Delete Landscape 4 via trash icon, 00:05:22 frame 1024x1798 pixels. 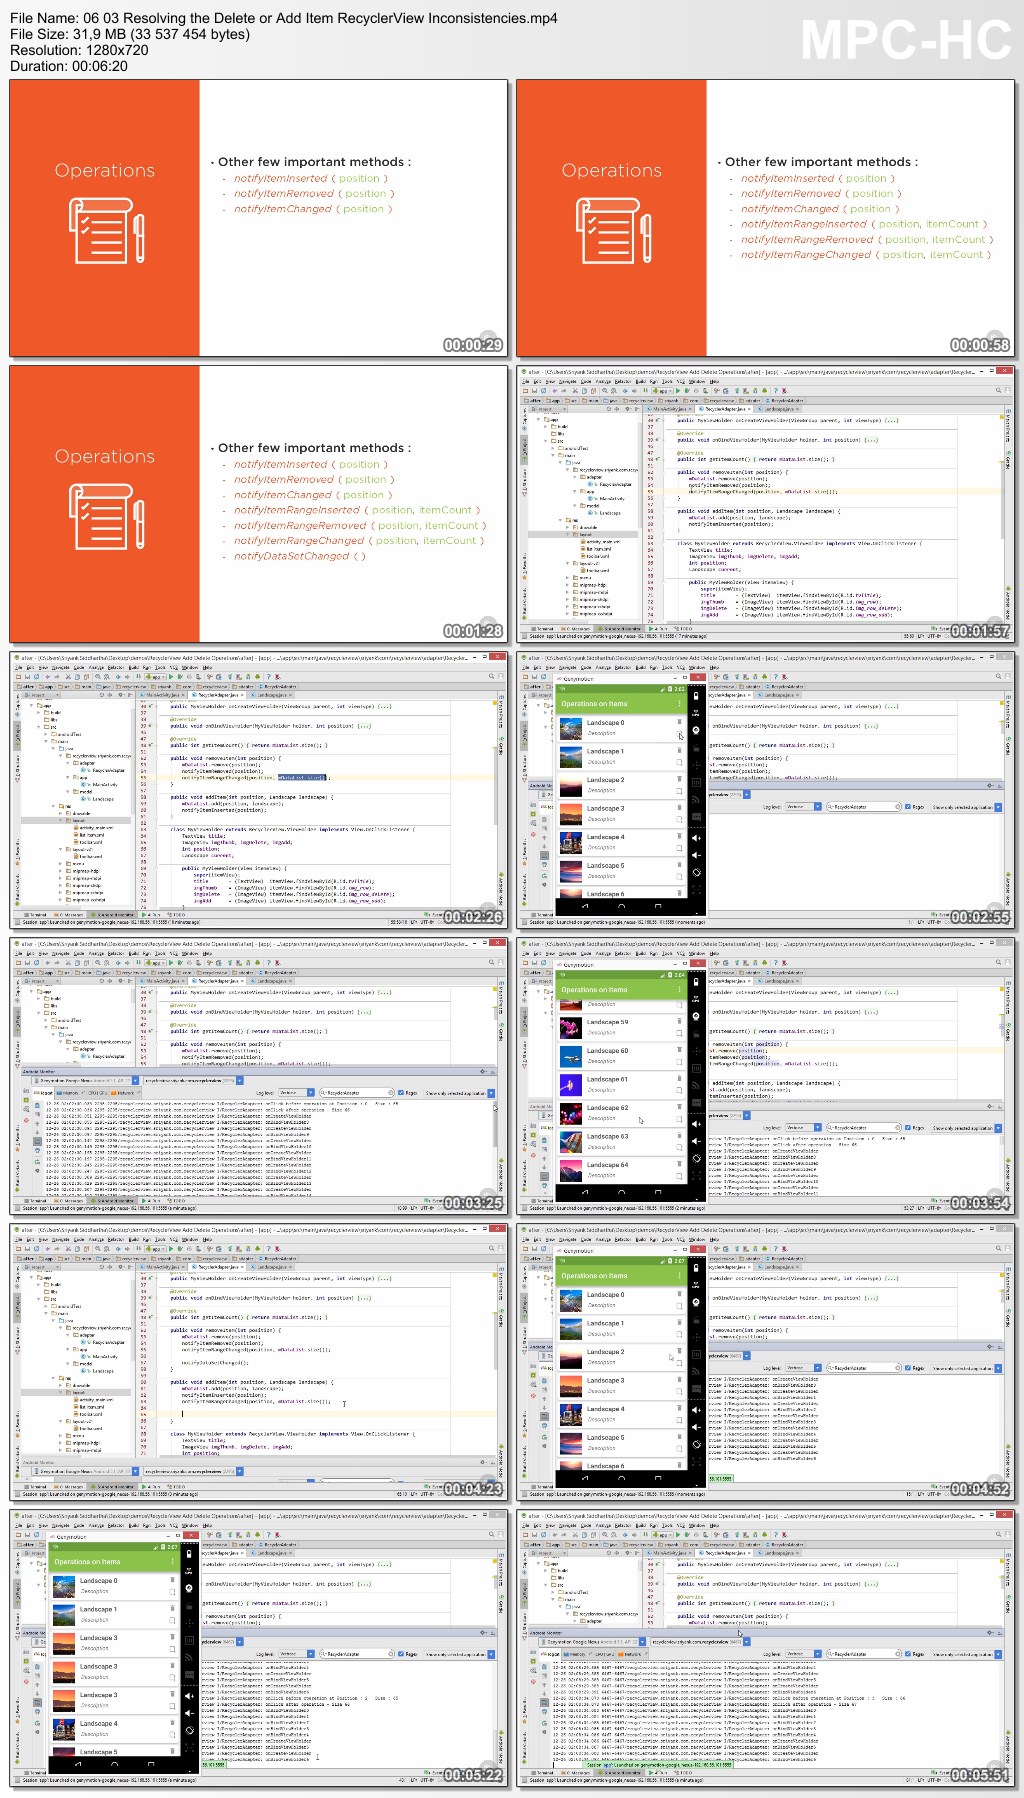point(173,1723)
